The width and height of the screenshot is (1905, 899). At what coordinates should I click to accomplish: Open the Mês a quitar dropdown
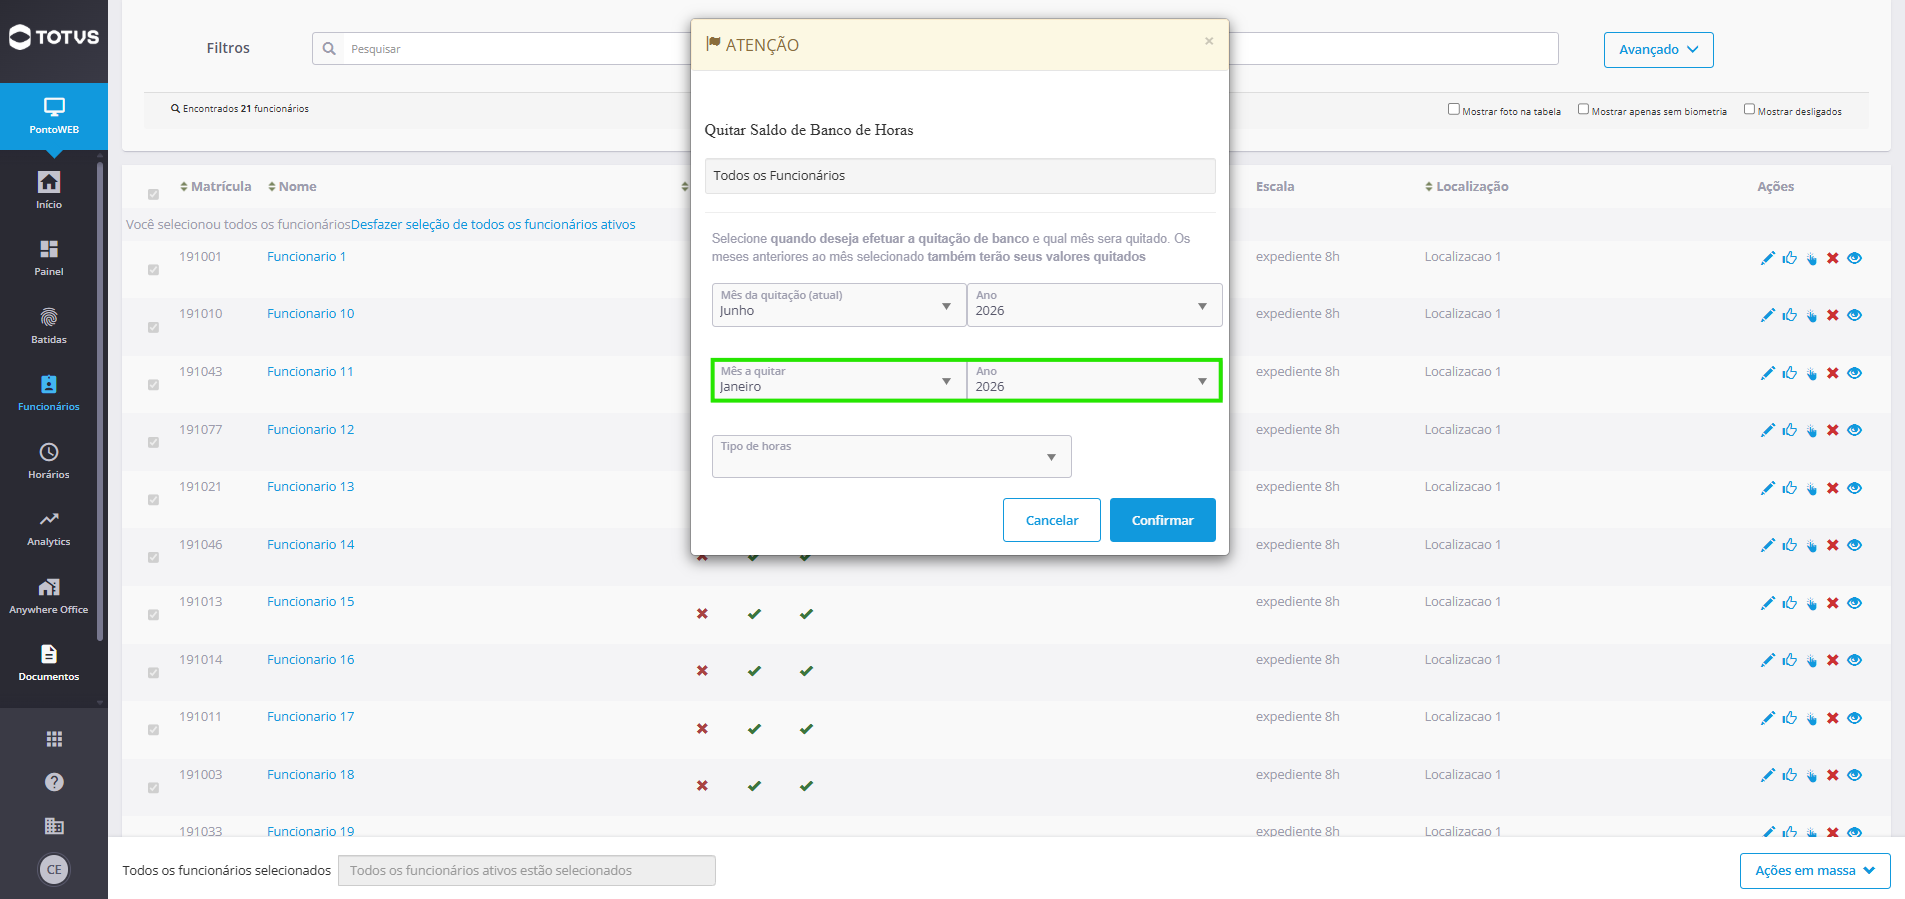coord(838,381)
